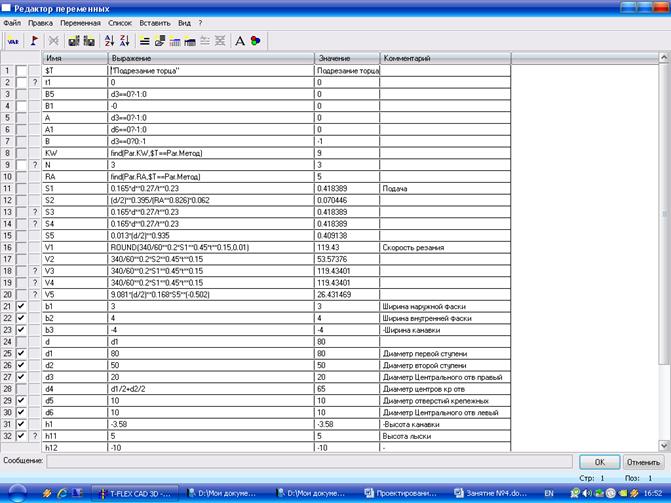Click the Значение column header
Image resolution: width=671 pixels, height=503 pixels.
point(347,58)
